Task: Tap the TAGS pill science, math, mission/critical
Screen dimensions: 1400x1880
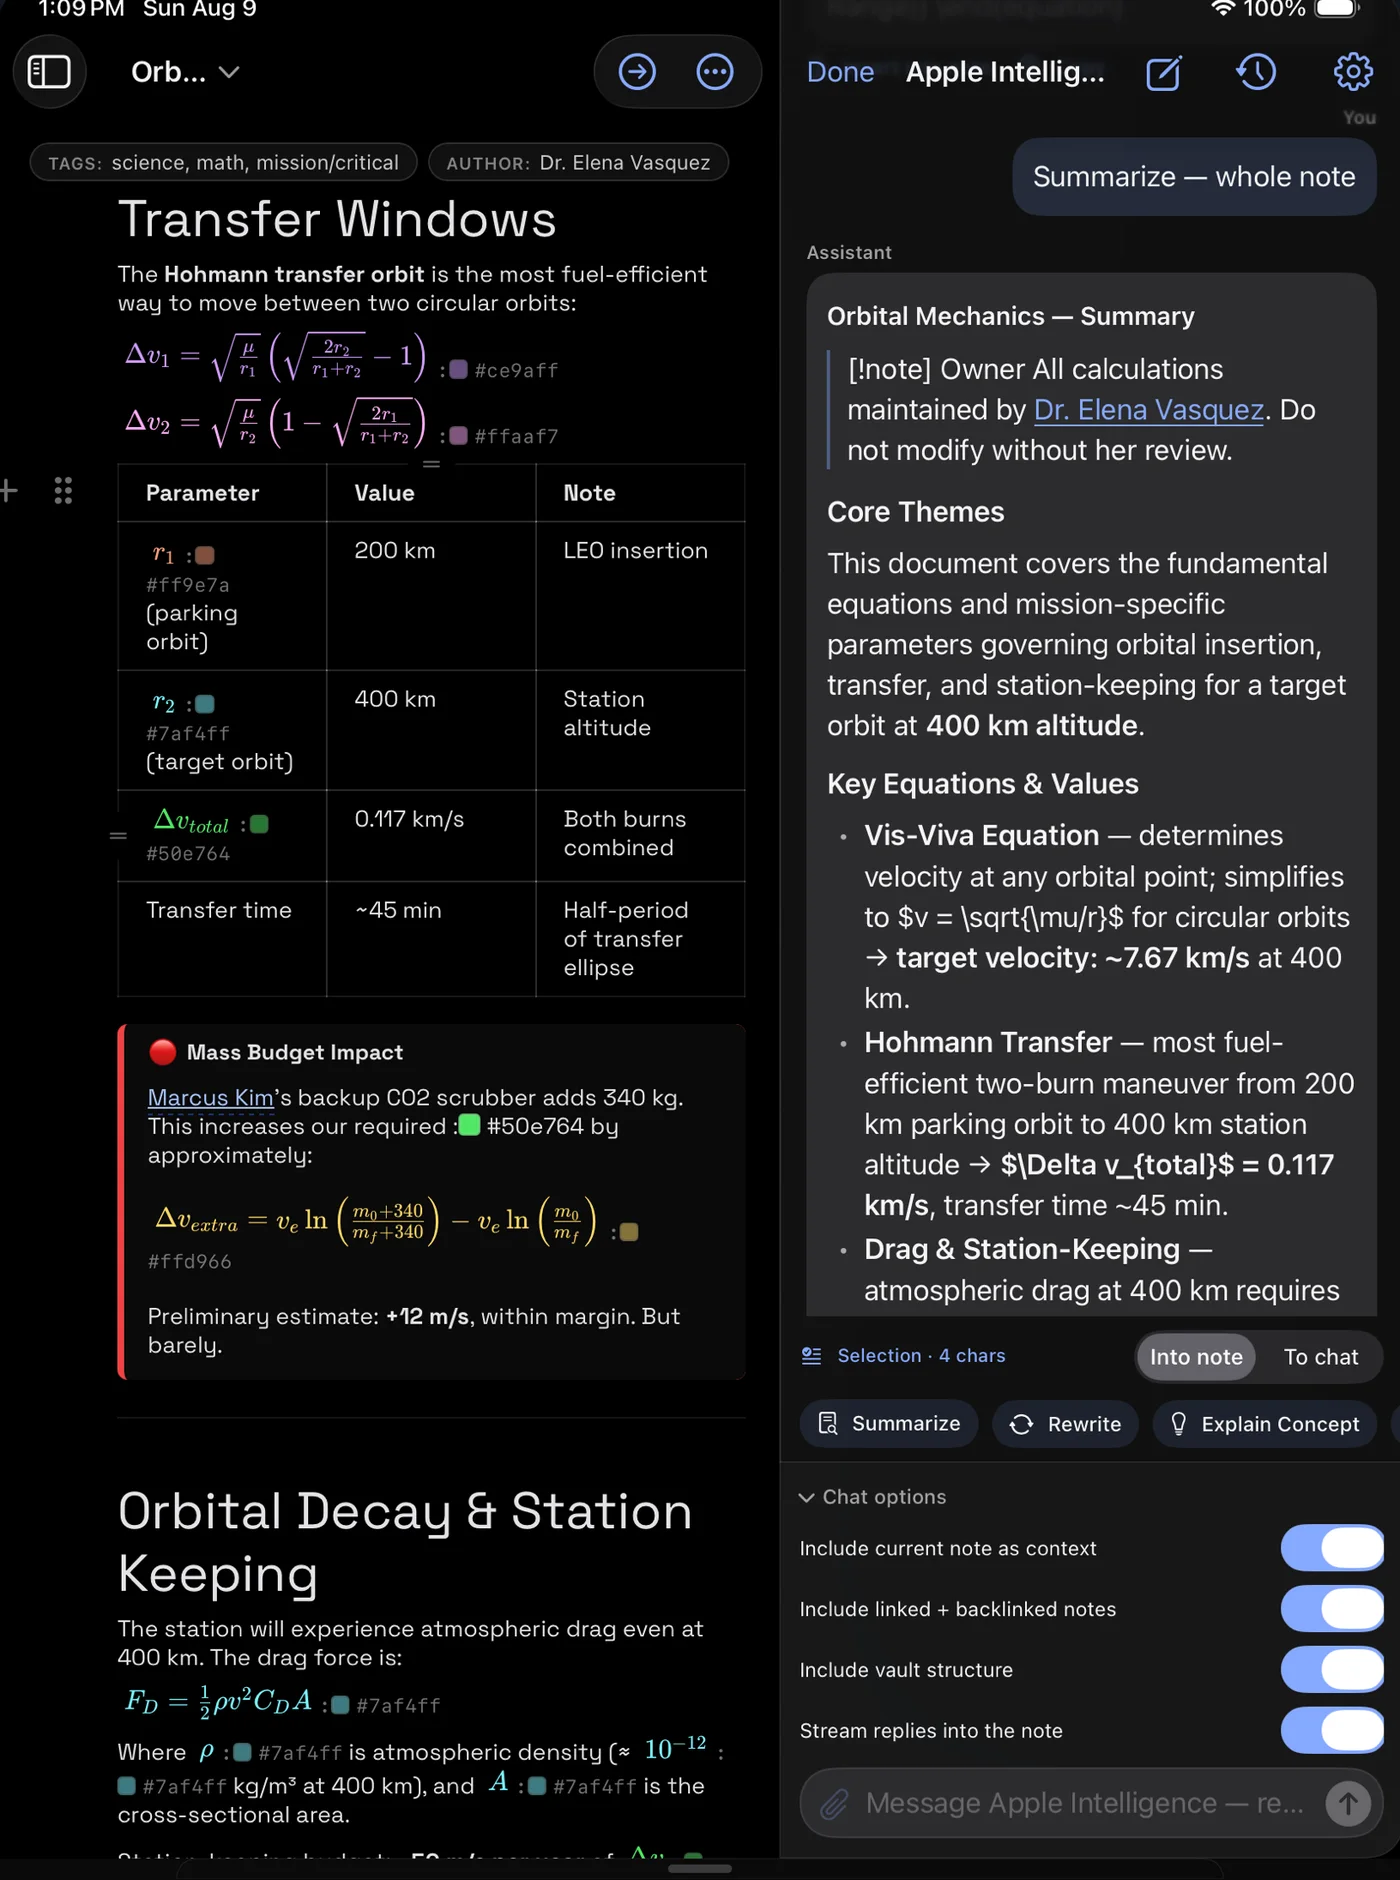Action: click(x=223, y=163)
